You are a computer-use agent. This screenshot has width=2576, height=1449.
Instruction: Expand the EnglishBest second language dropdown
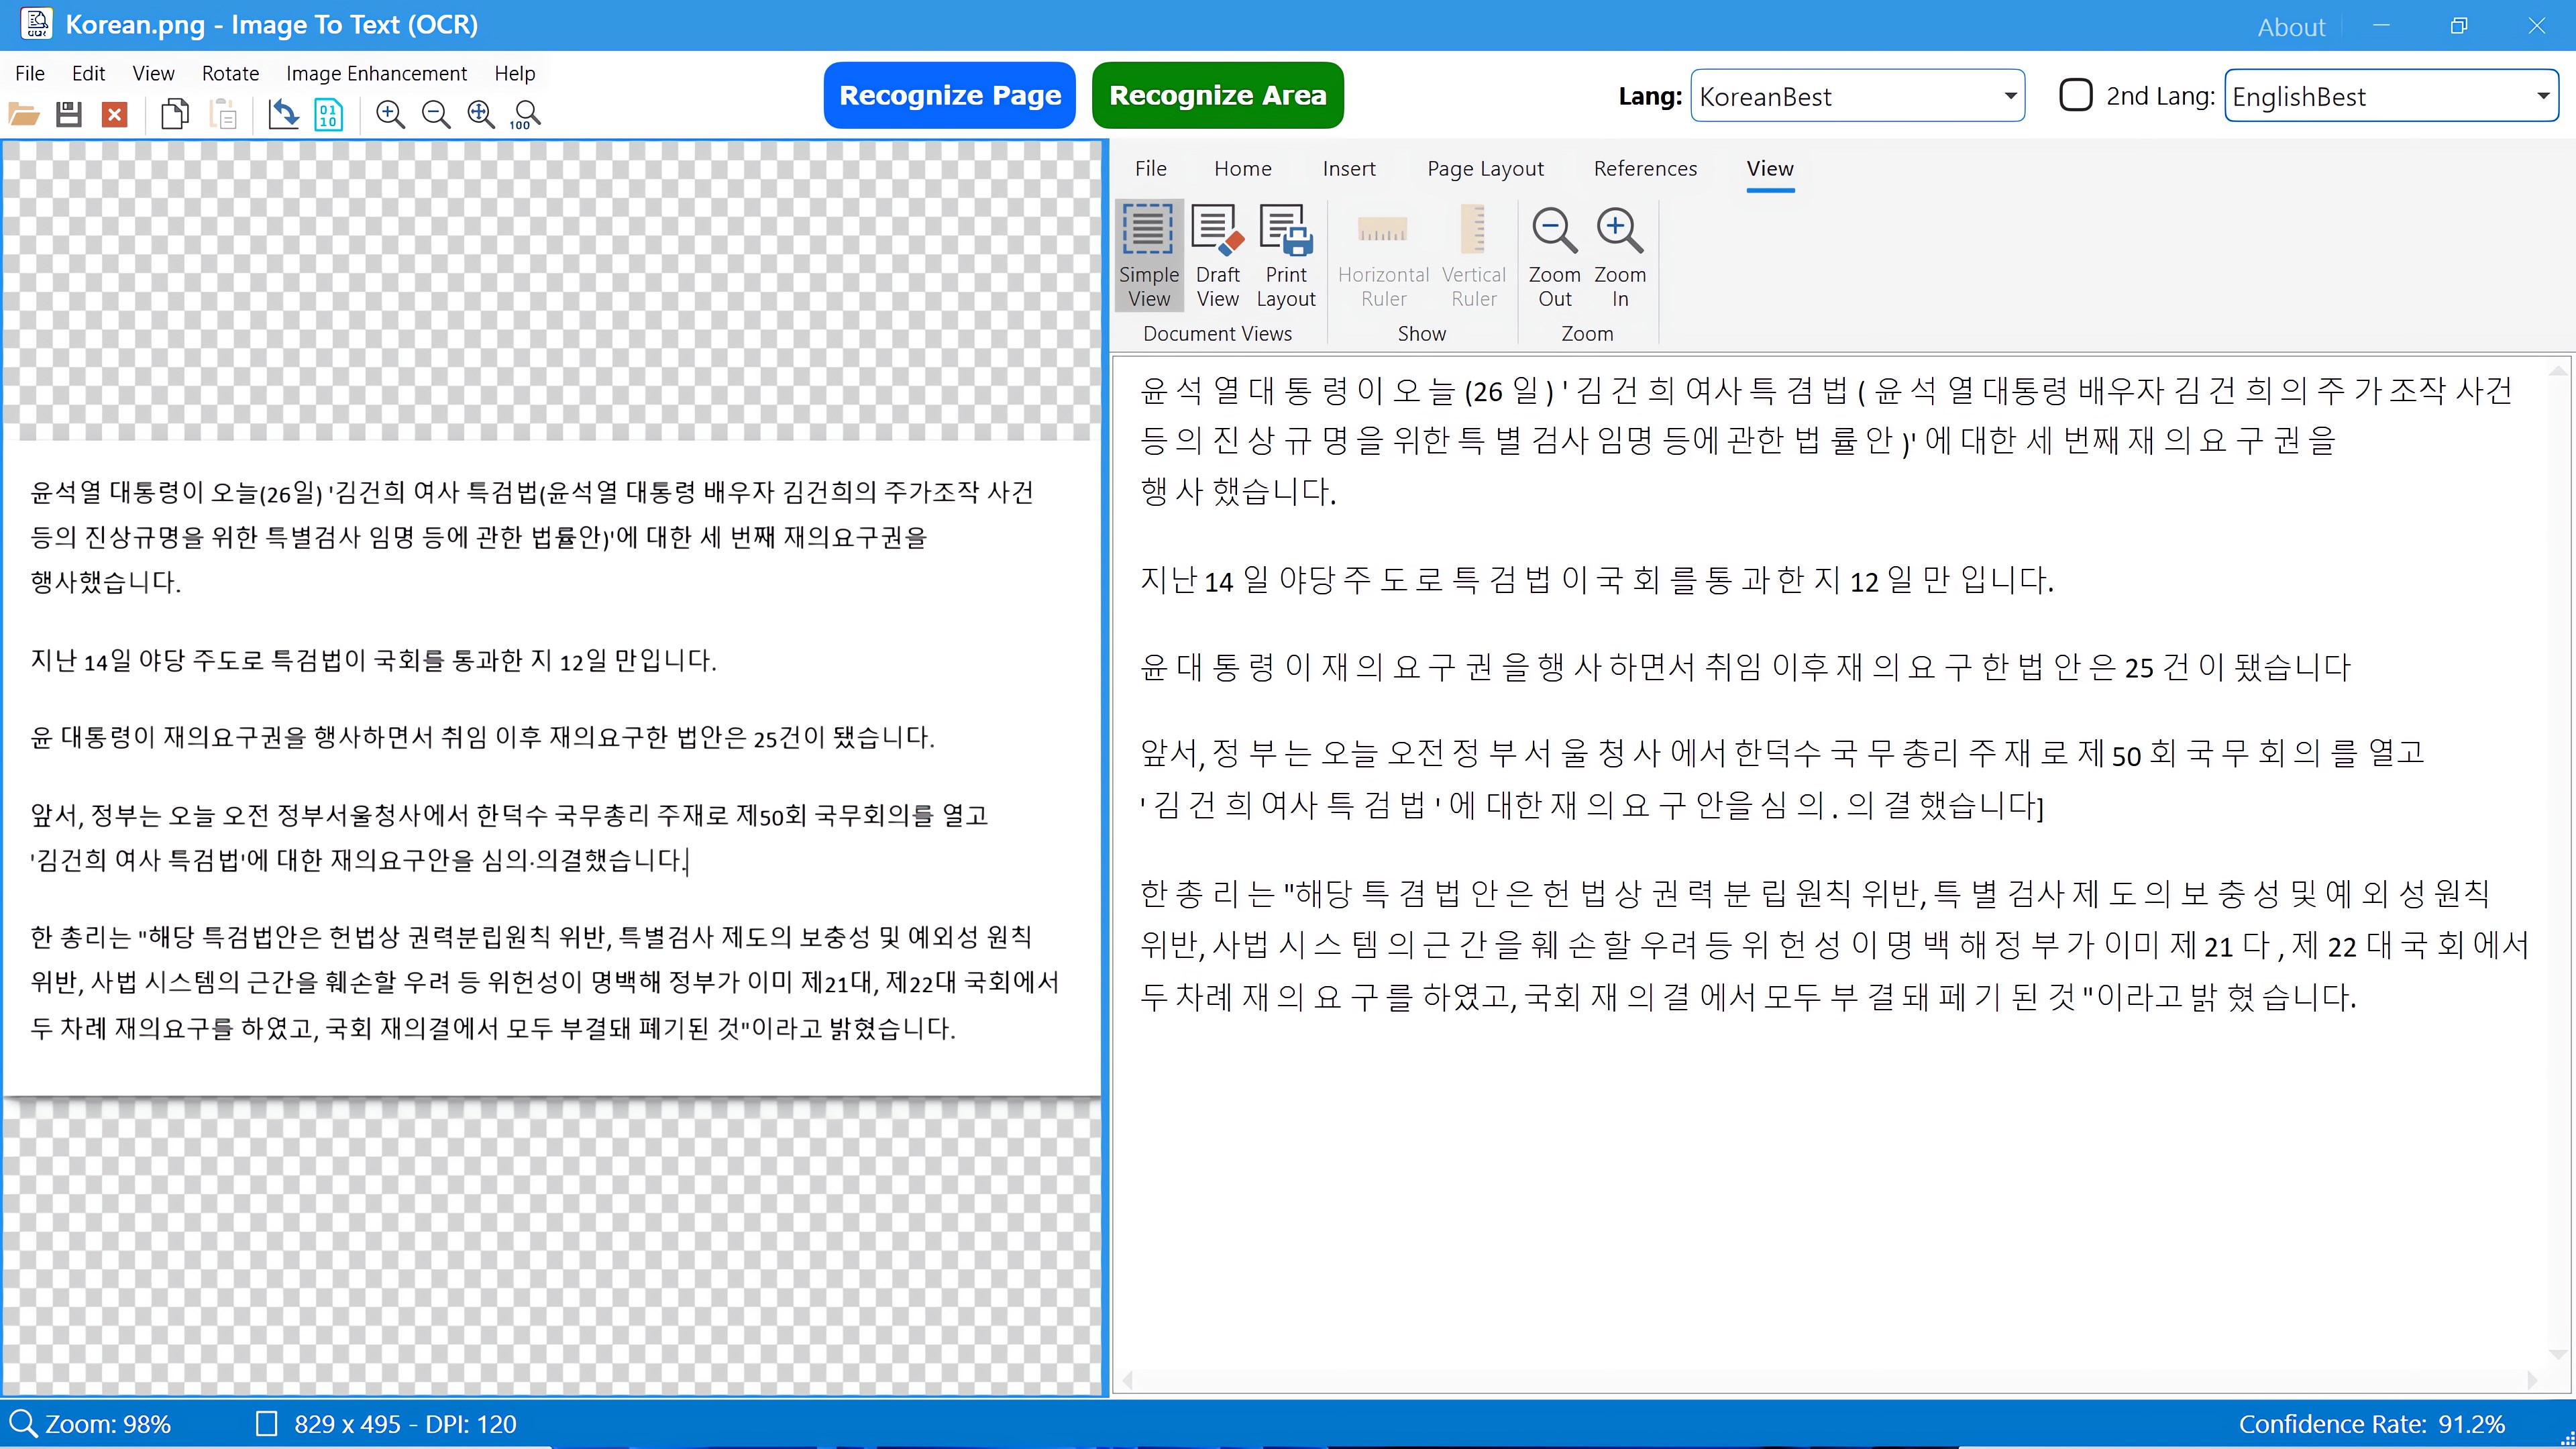click(x=2542, y=96)
